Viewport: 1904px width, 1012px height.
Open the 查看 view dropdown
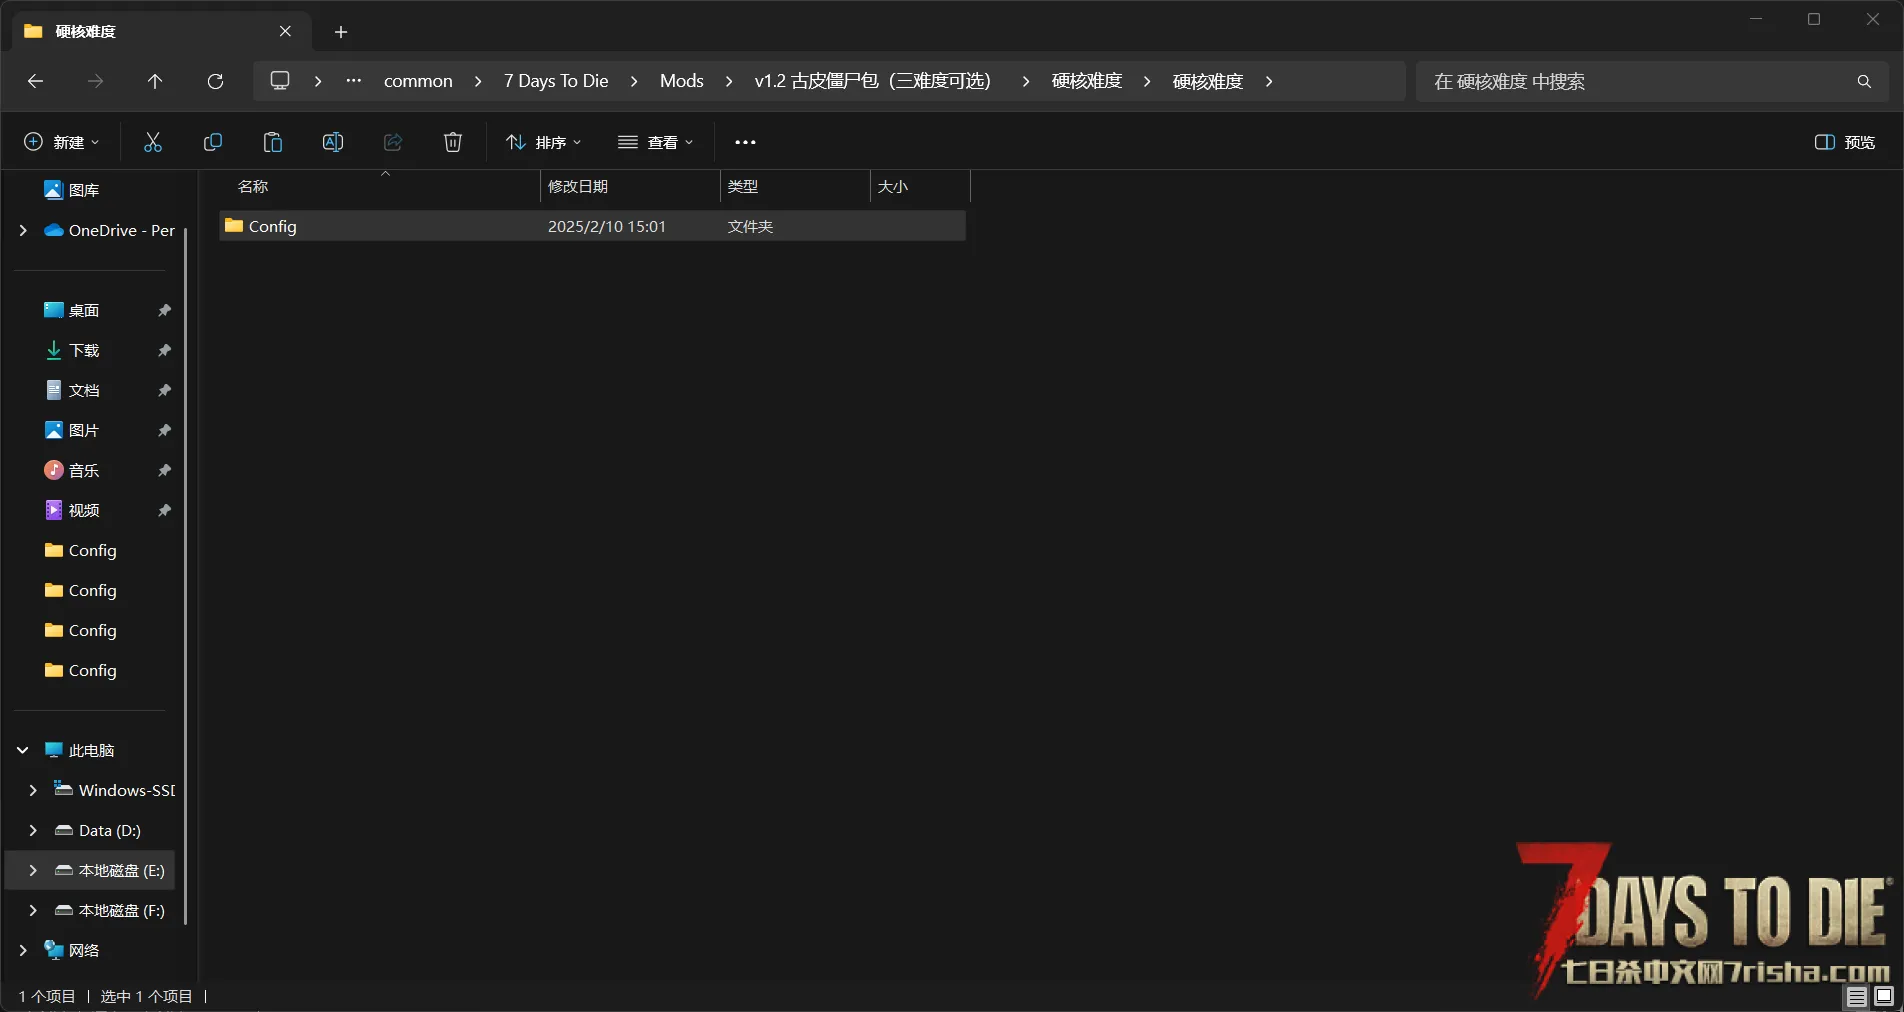coord(656,142)
